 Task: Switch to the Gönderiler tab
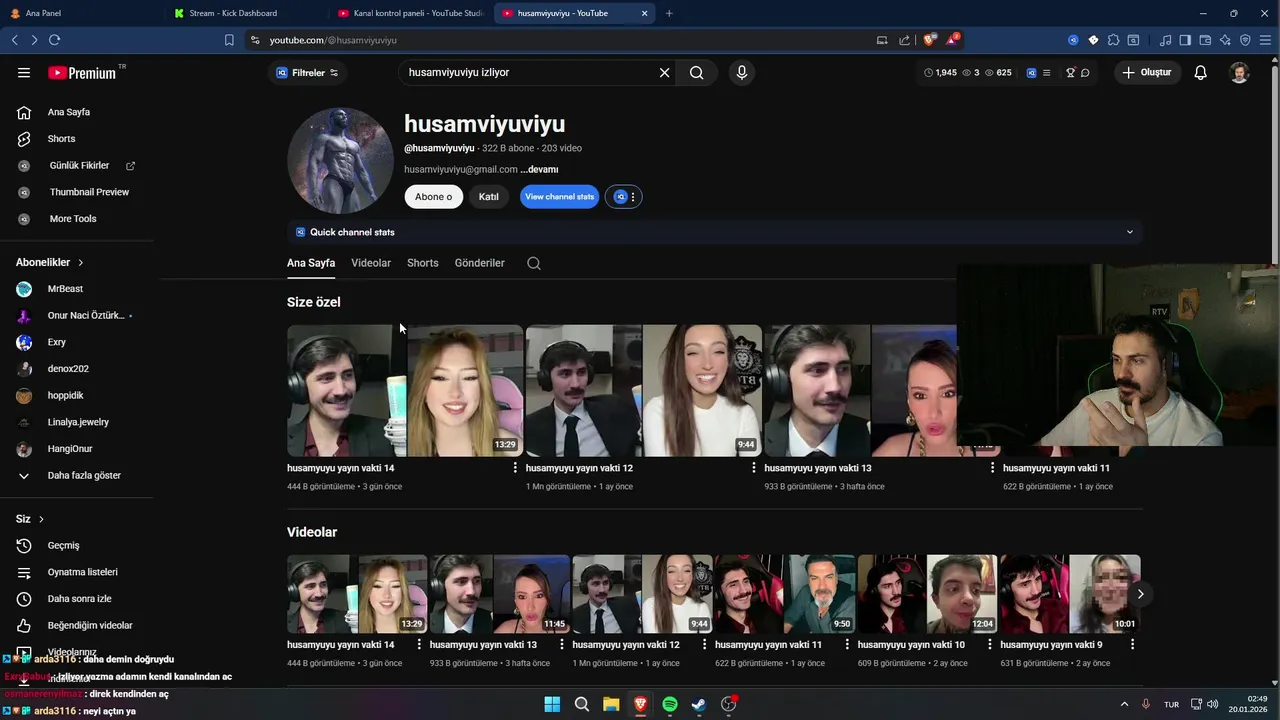(x=480, y=263)
